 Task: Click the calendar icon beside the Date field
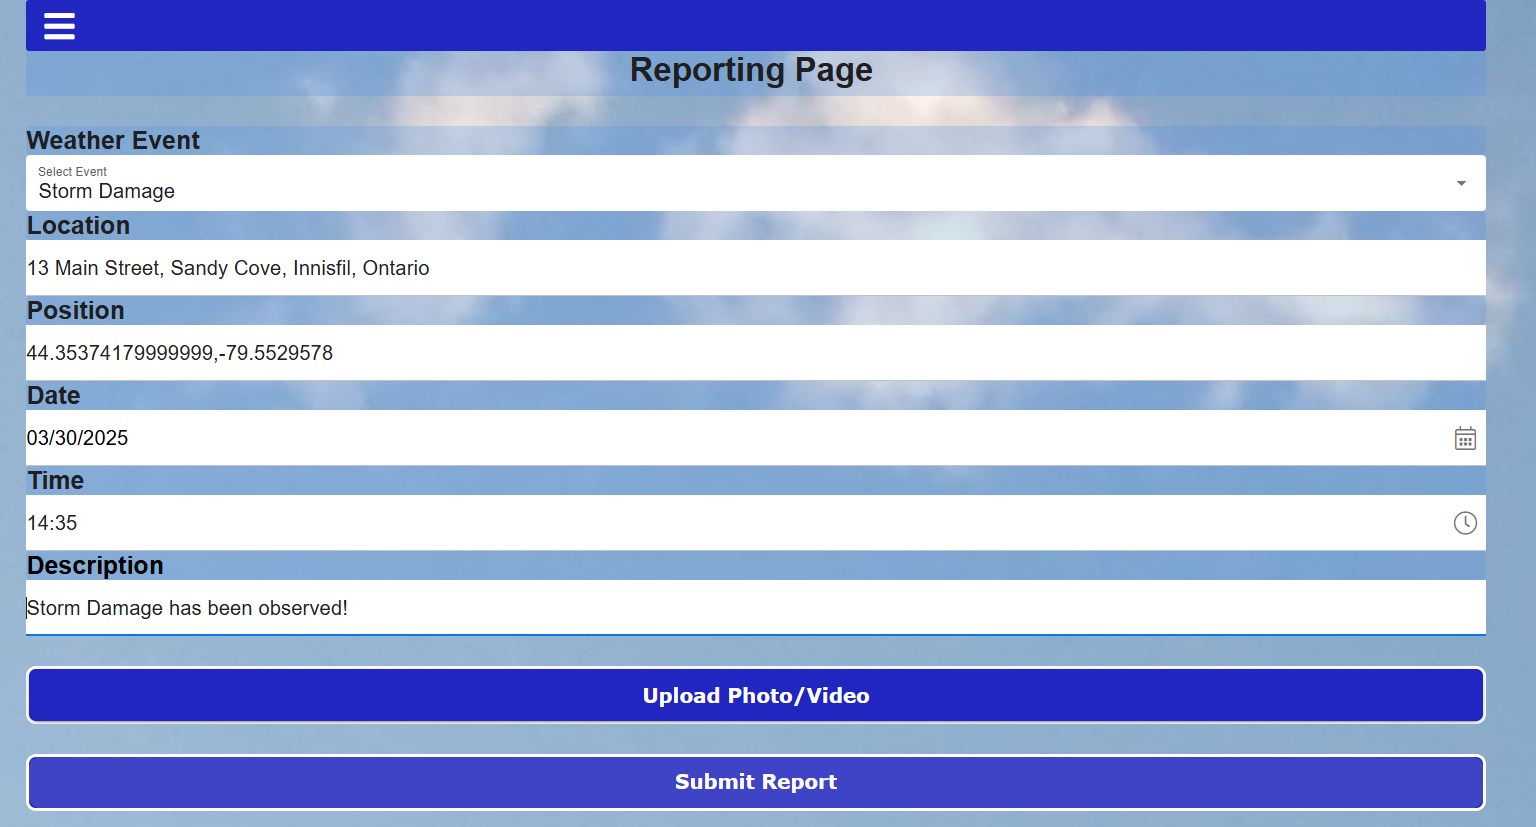[x=1465, y=438]
